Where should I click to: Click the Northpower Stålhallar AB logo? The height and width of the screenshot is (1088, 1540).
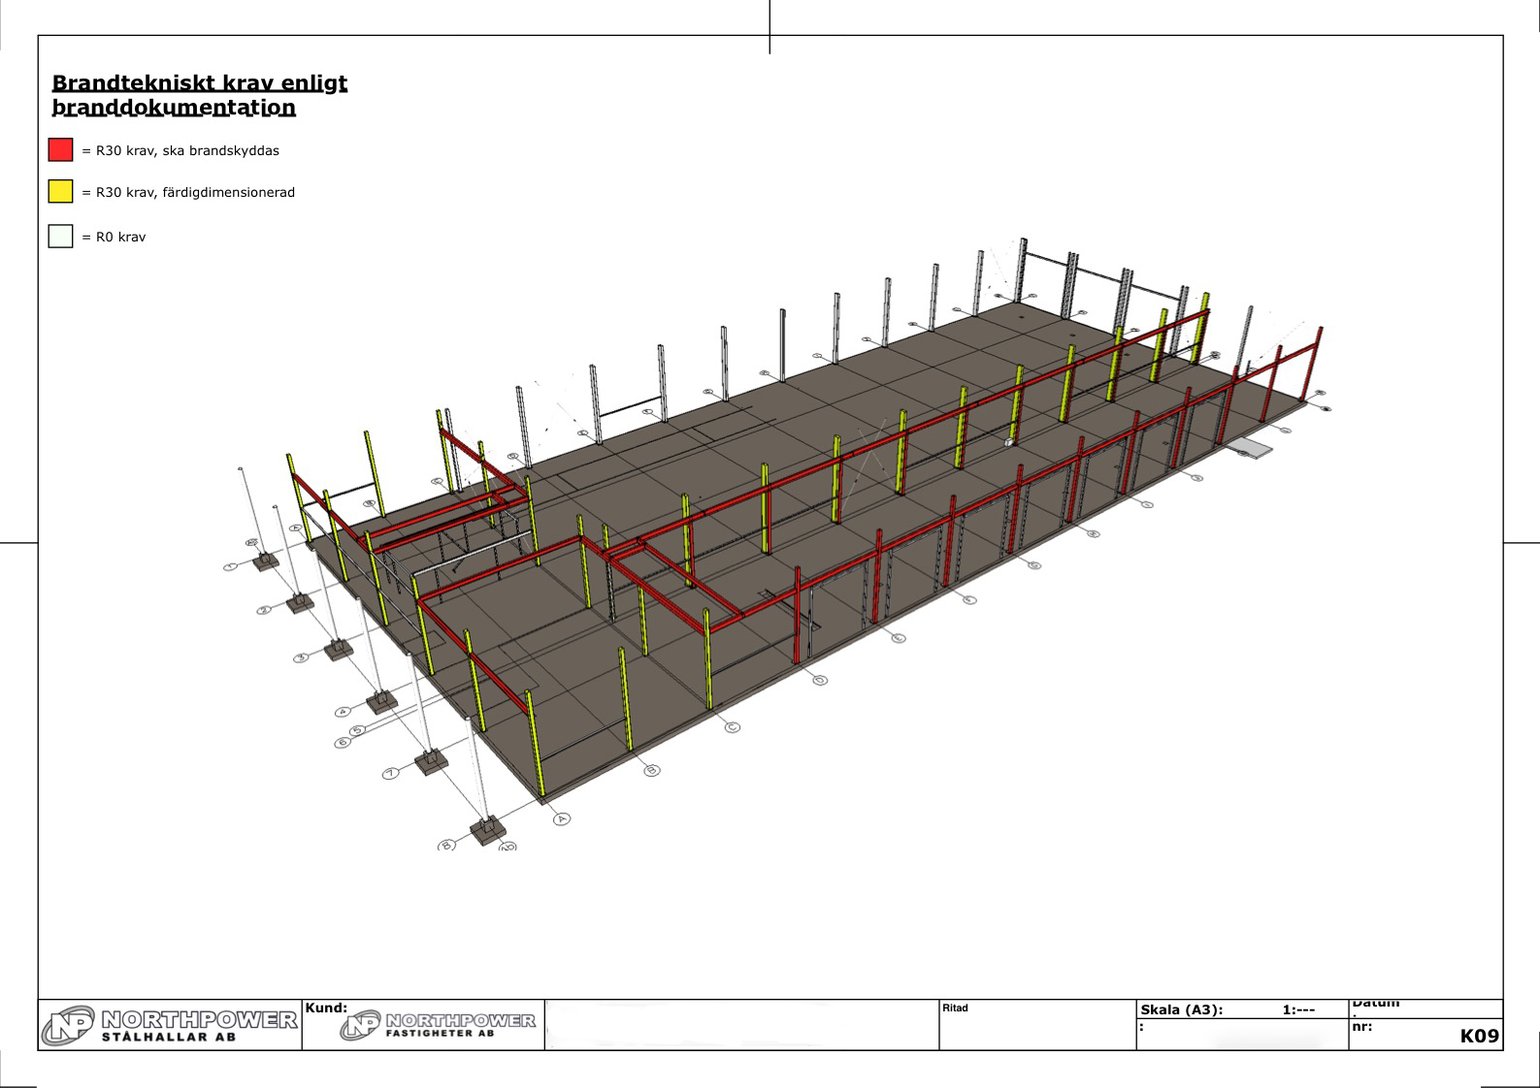tap(170, 1025)
